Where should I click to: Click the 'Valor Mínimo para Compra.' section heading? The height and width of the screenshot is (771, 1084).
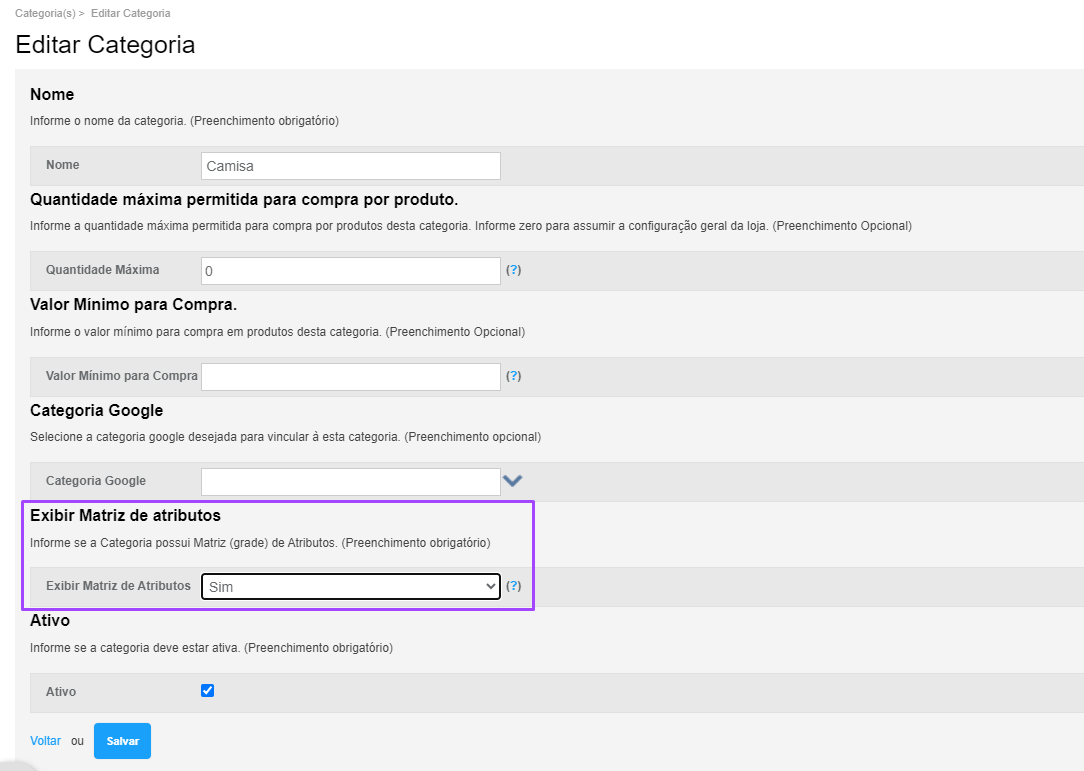(x=133, y=304)
